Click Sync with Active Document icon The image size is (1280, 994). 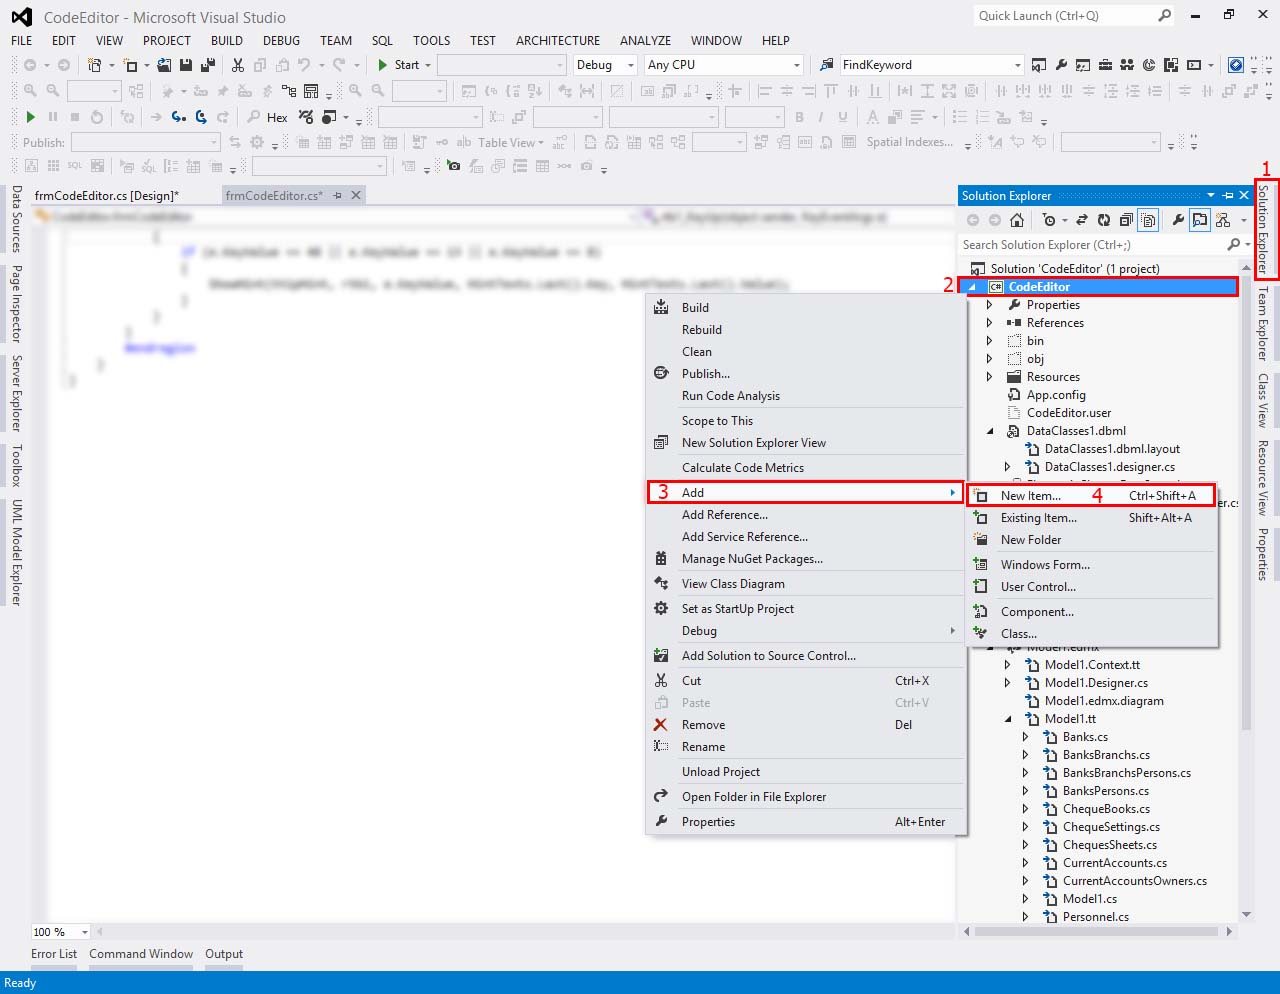1084,220
